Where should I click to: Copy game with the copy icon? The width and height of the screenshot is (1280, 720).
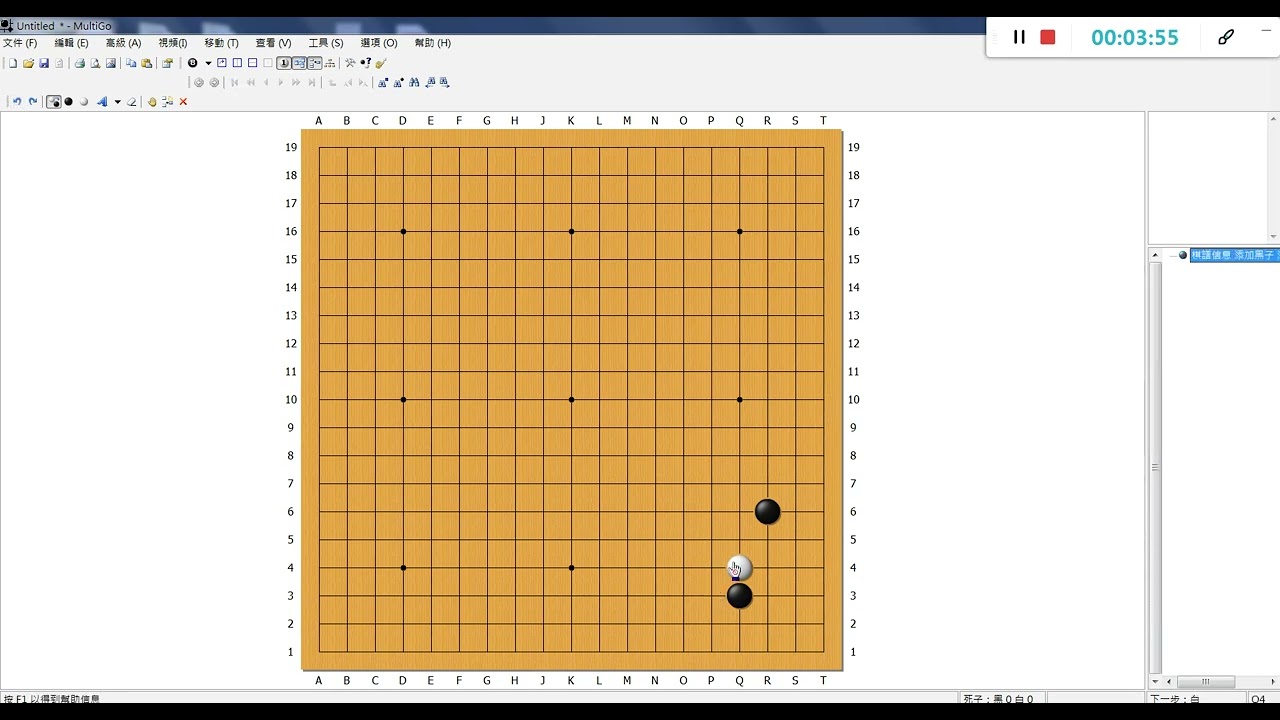pos(131,63)
